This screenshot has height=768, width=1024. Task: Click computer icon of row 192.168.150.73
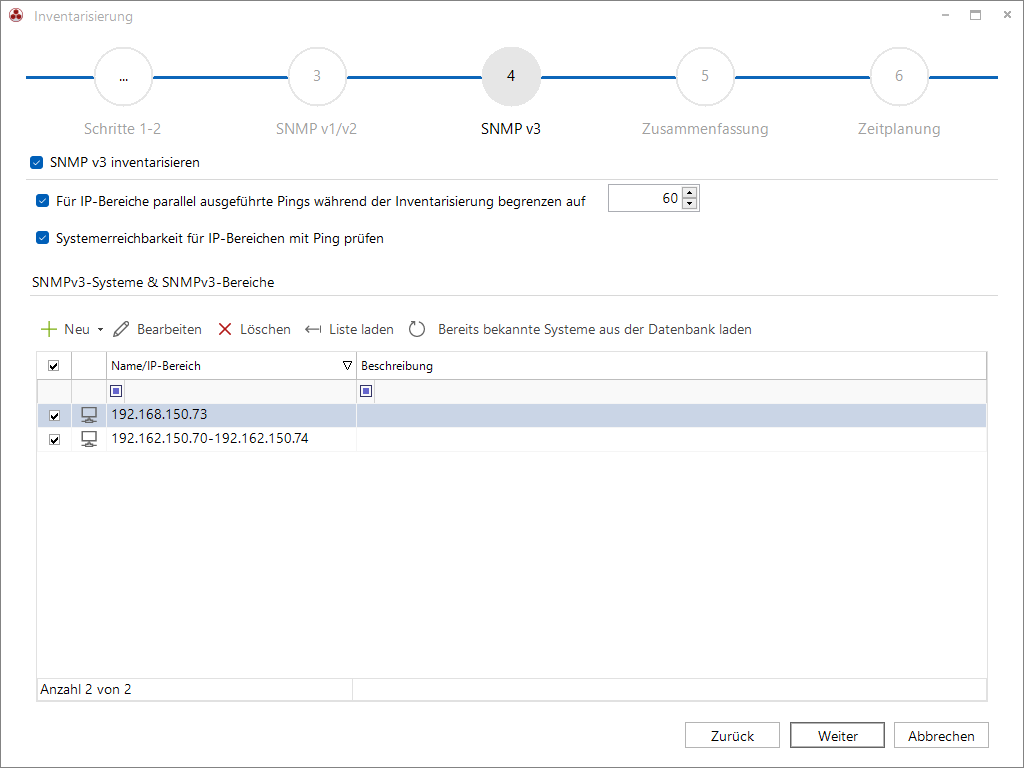point(89,415)
